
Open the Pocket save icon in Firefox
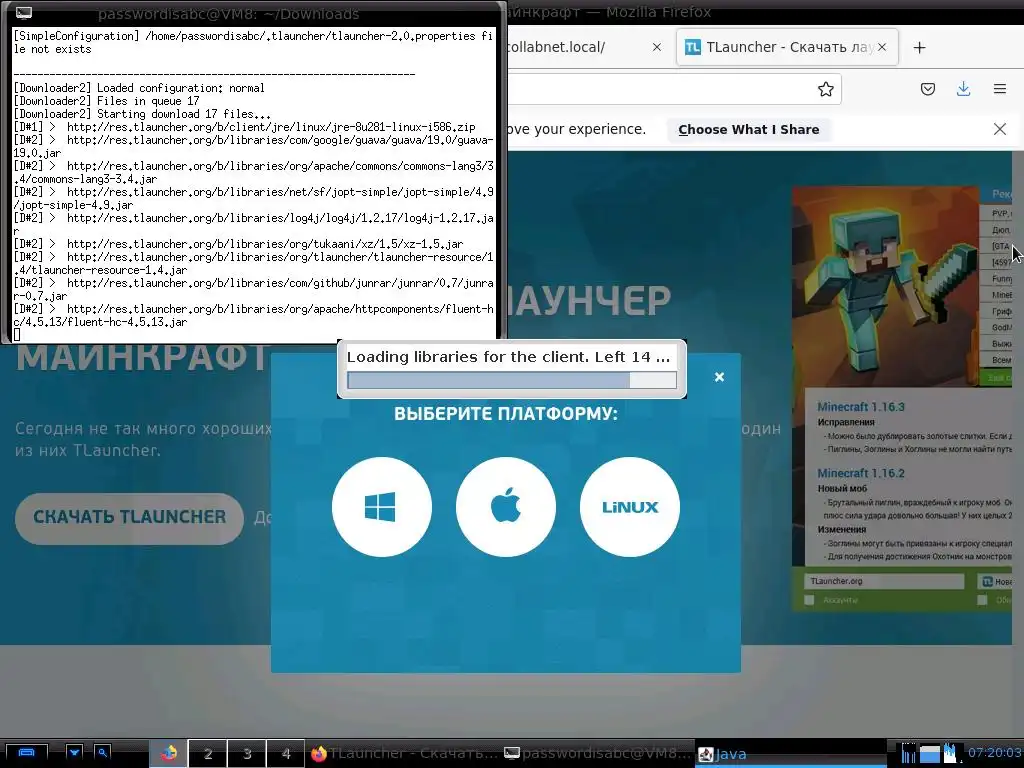pos(927,89)
